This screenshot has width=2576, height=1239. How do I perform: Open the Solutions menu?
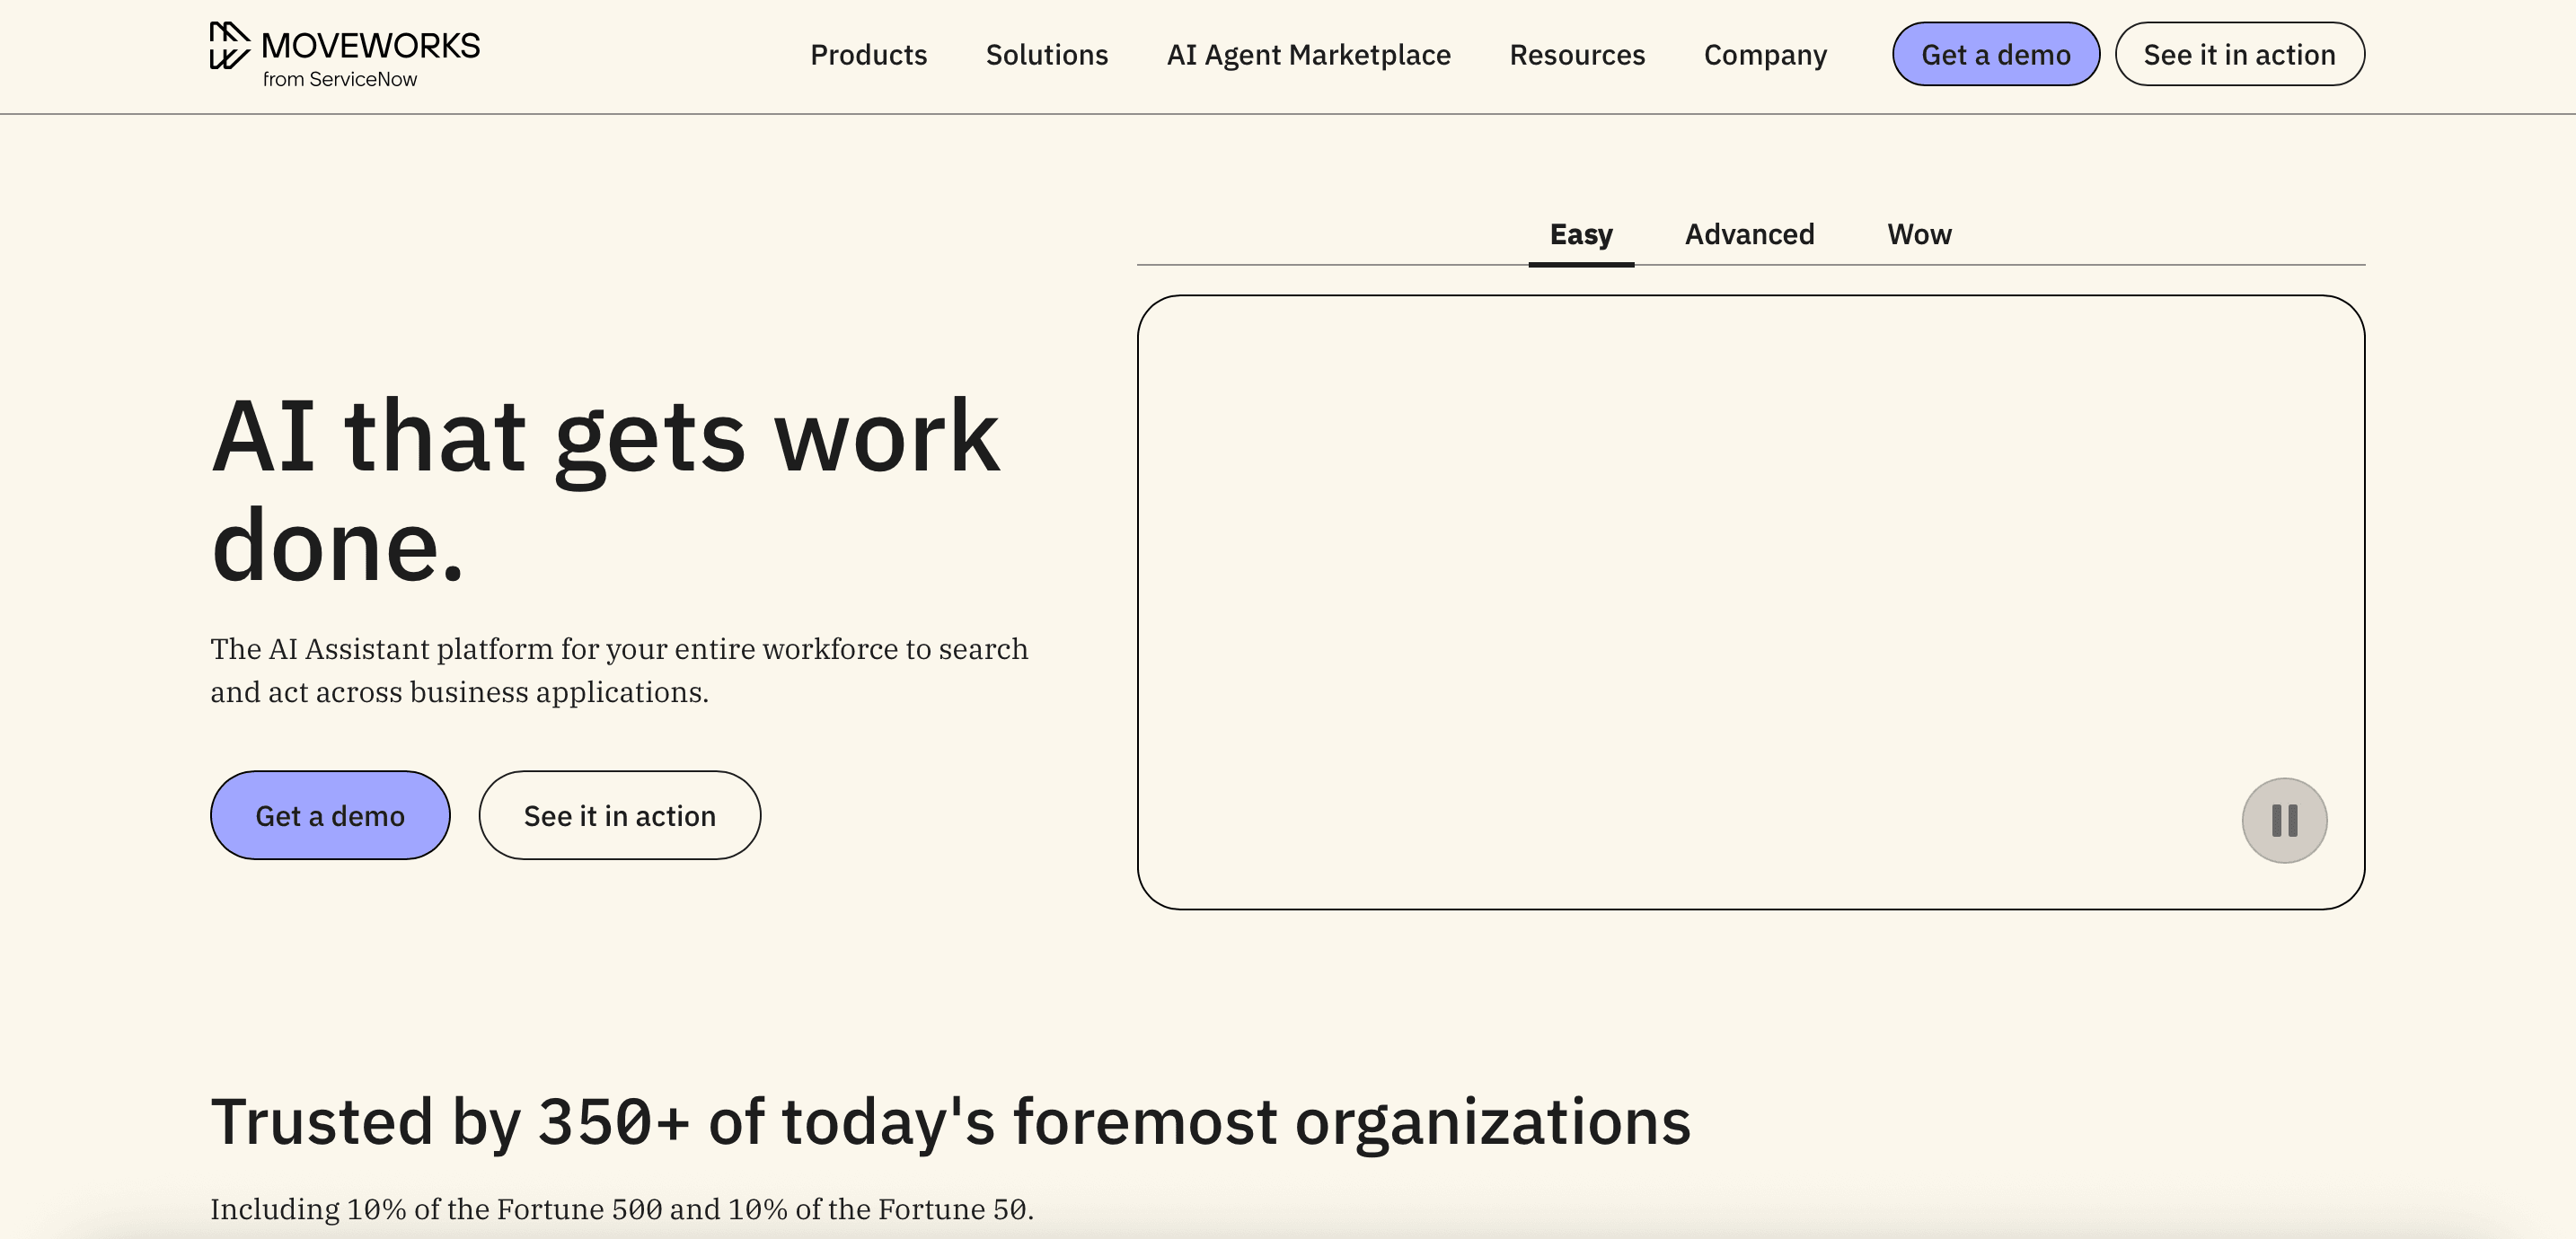[x=1046, y=55]
